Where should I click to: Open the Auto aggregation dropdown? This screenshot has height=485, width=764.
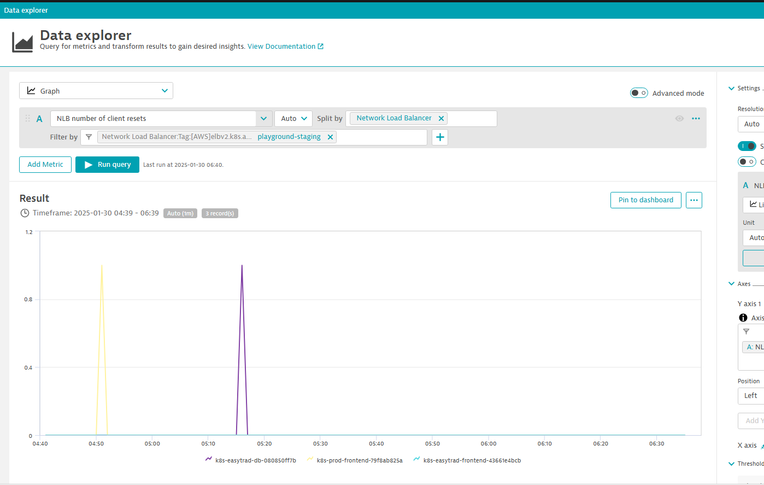(293, 118)
